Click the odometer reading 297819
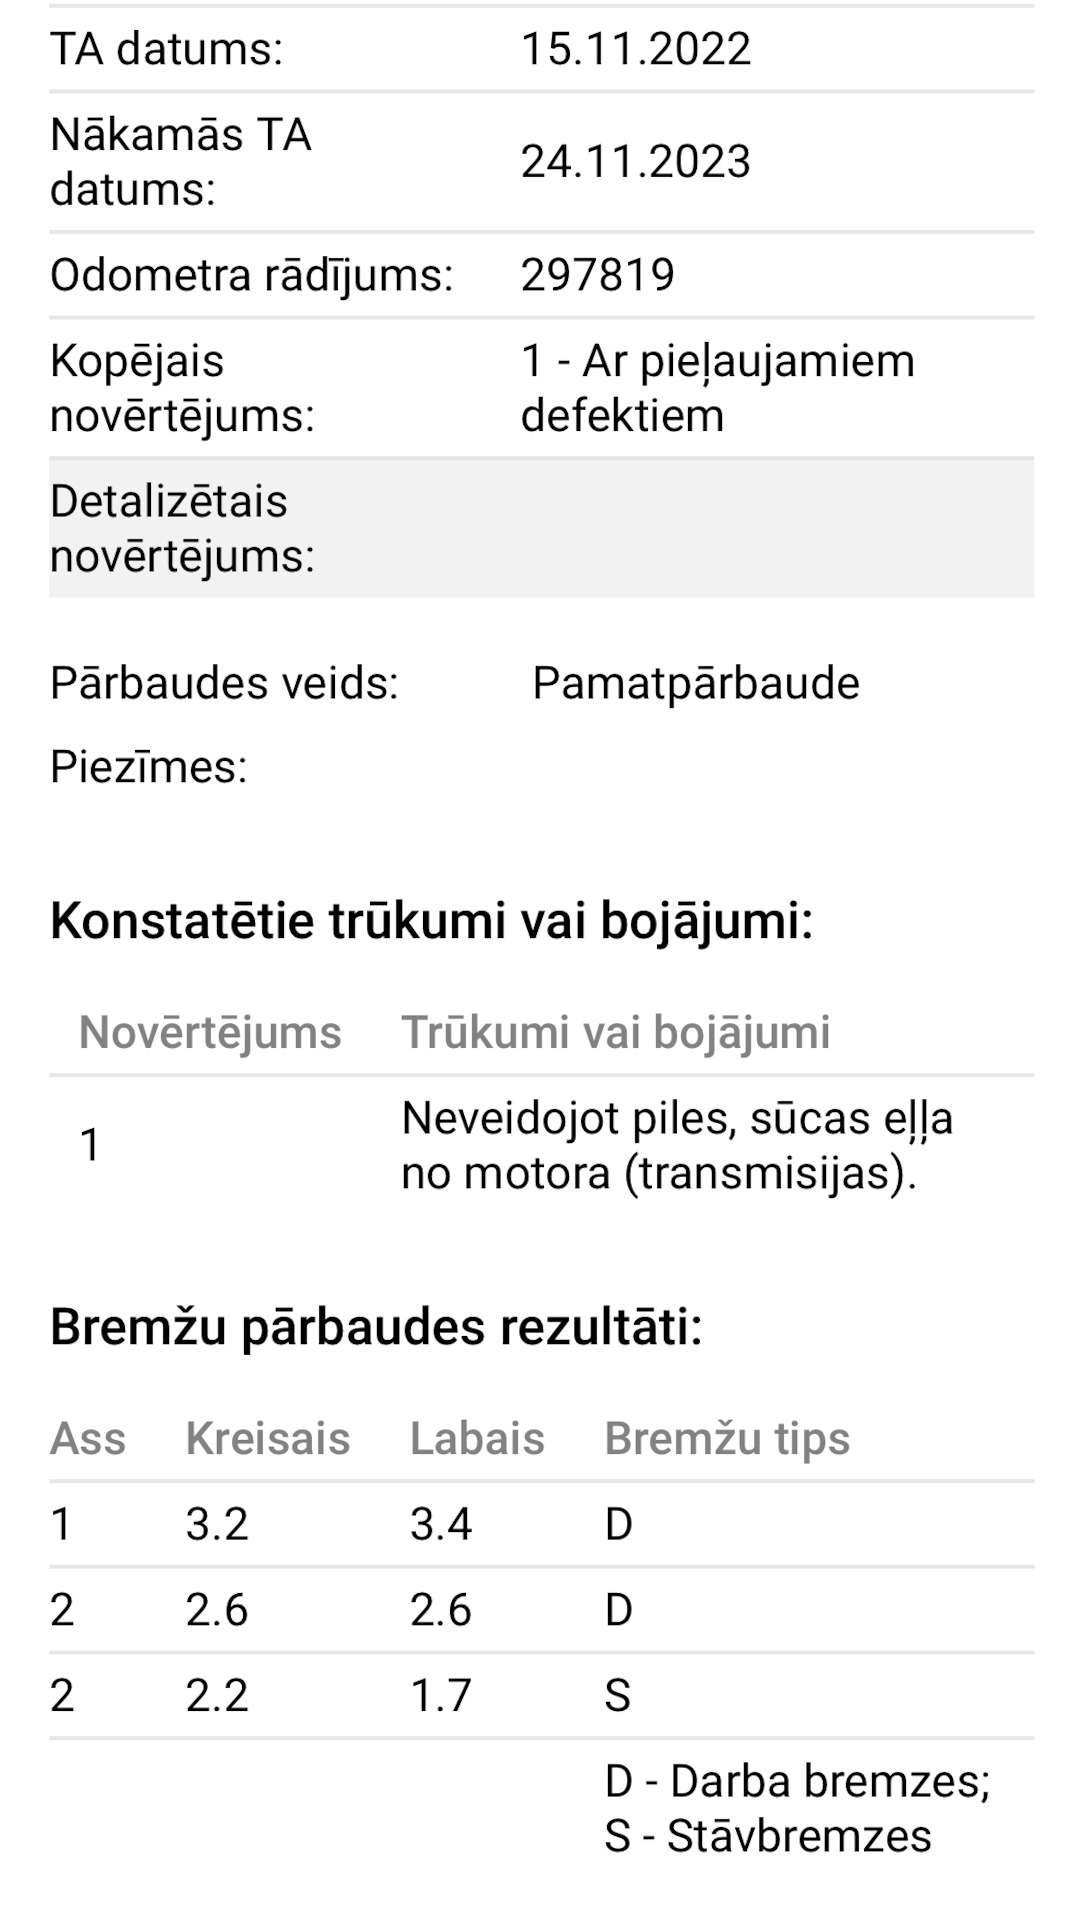Image resolution: width=1071 pixels, height=1920 pixels. [597, 275]
